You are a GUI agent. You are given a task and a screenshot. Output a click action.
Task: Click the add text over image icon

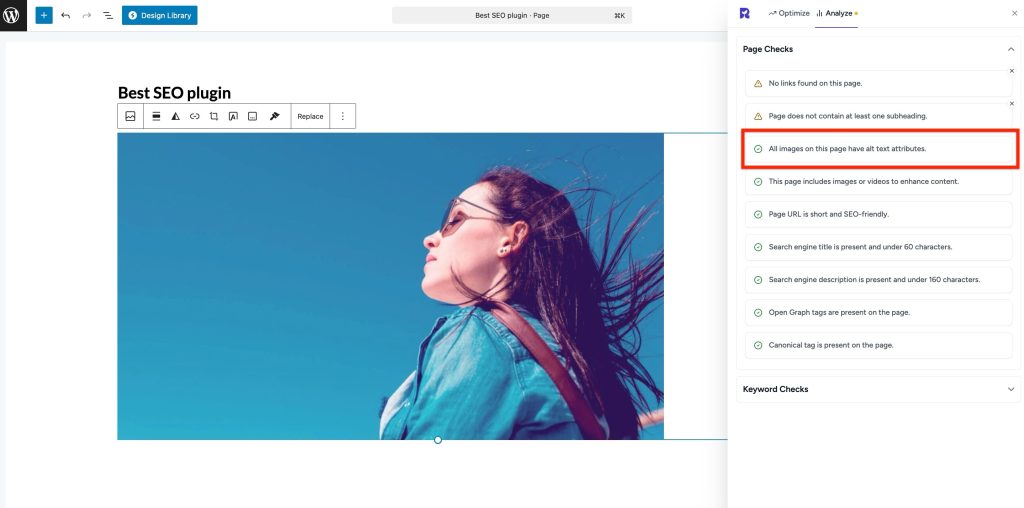point(233,116)
